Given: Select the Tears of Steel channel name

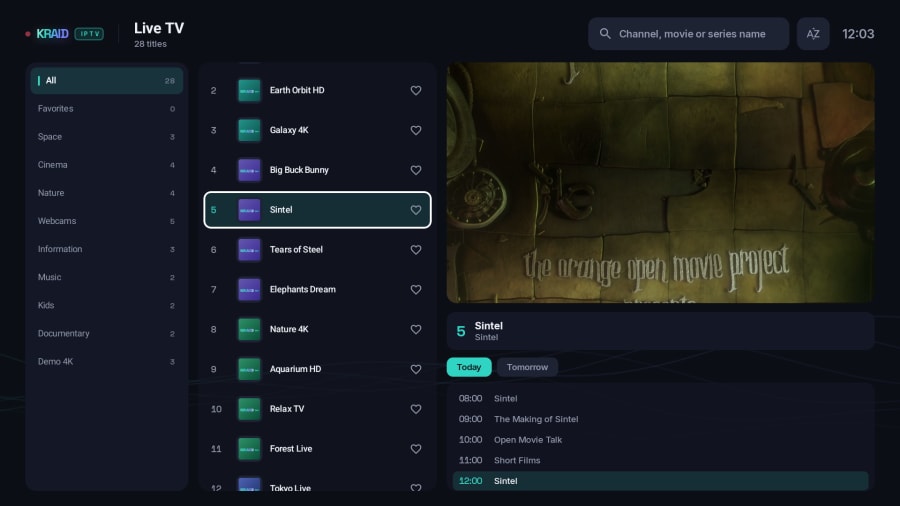Looking at the screenshot, I should pos(296,250).
